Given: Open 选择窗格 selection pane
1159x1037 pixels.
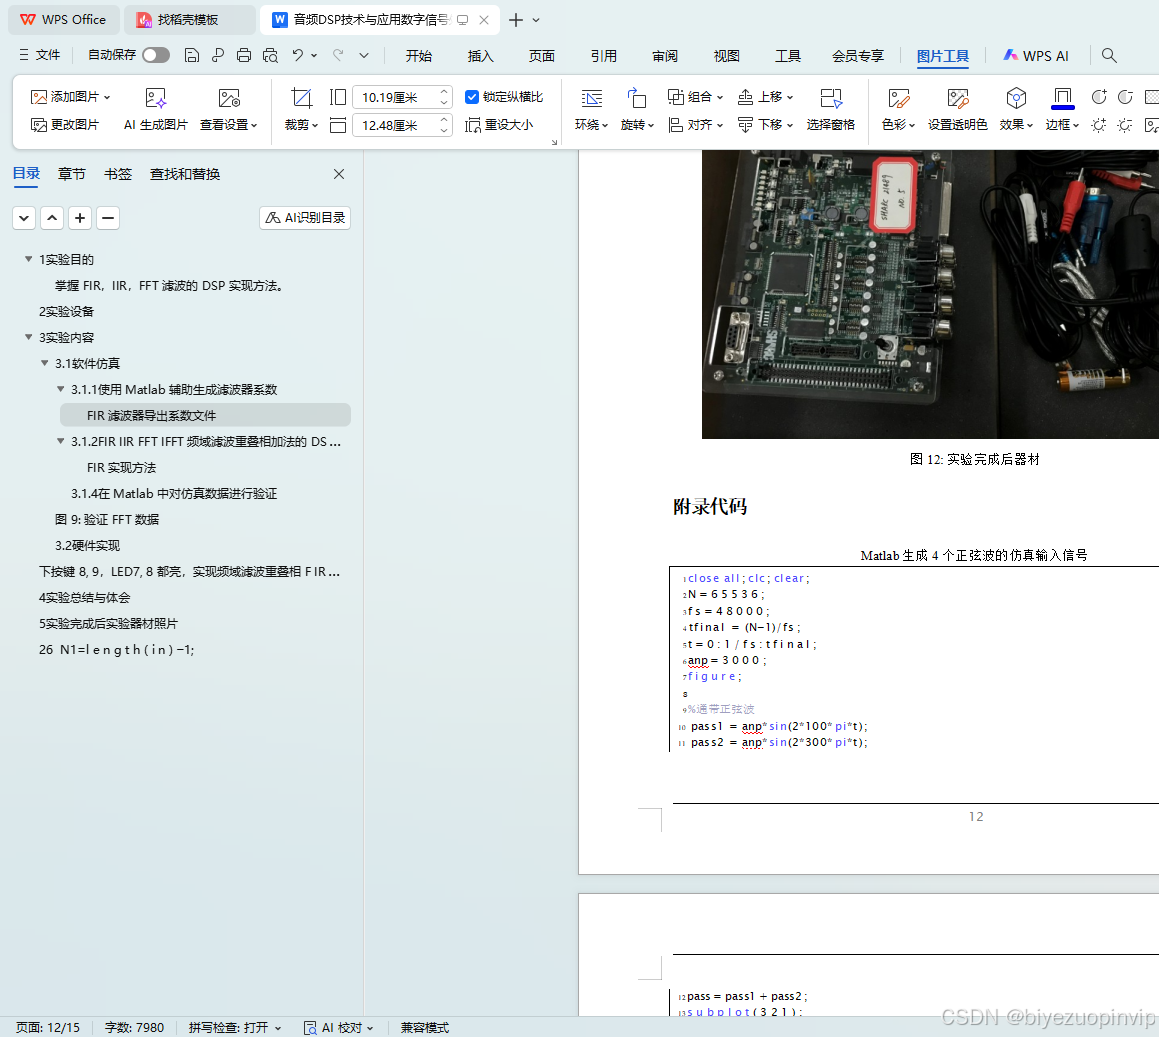Looking at the screenshot, I should tap(831, 109).
